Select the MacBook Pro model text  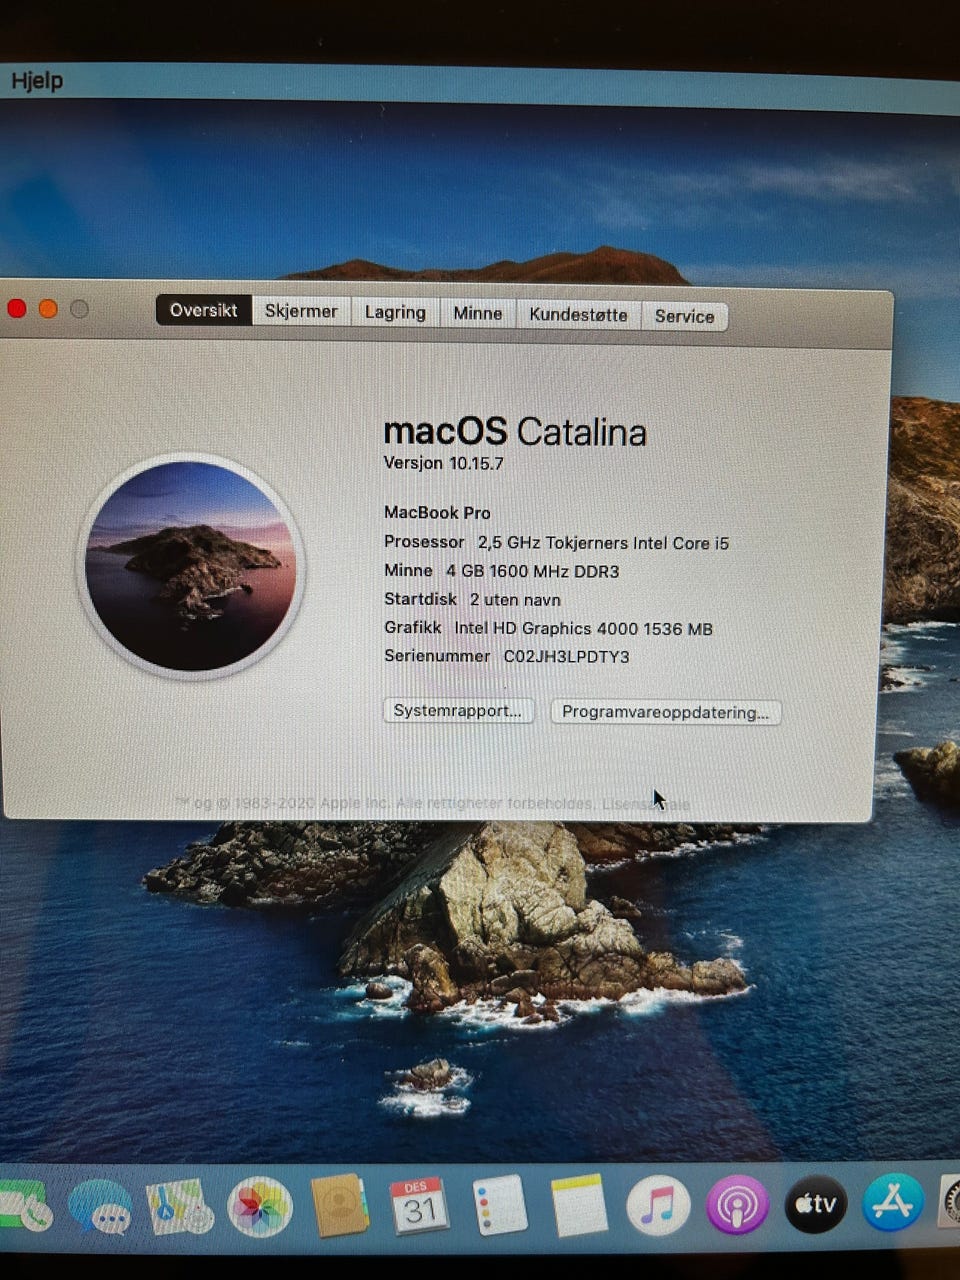tap(437, 512)
